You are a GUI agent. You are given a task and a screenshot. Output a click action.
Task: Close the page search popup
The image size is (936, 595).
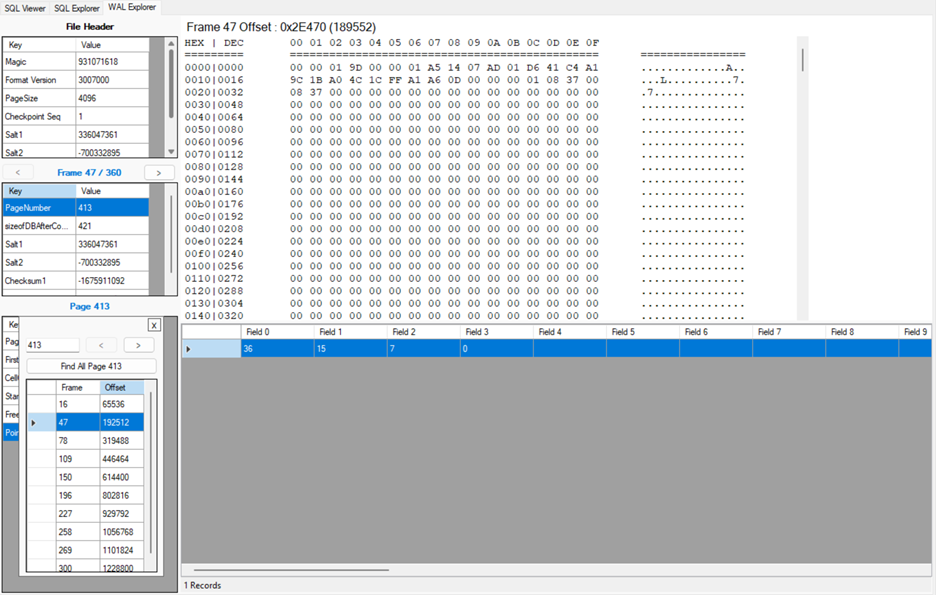point(154,325)
